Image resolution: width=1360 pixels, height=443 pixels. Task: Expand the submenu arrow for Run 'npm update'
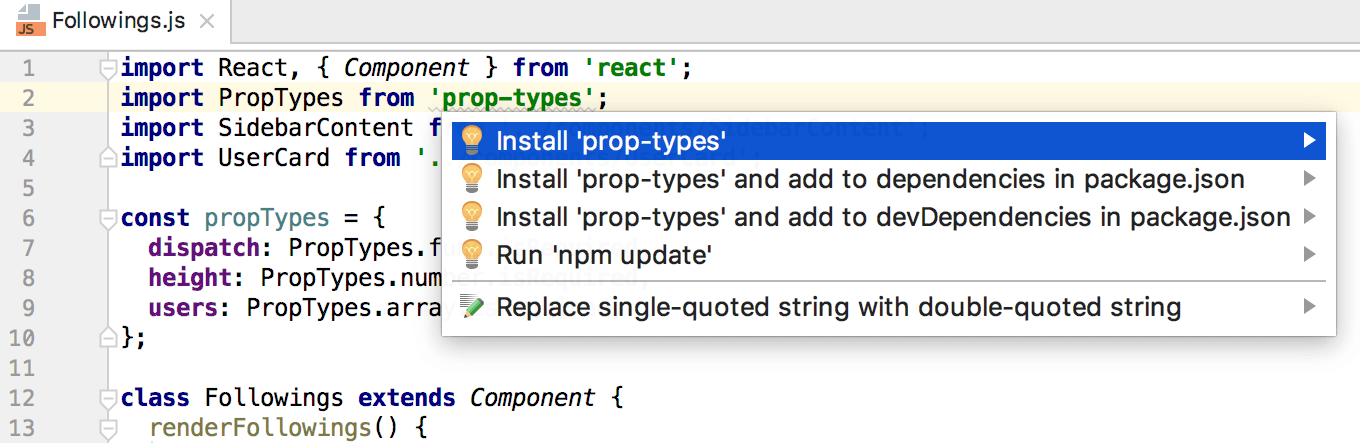click(x=1309, y=255)
